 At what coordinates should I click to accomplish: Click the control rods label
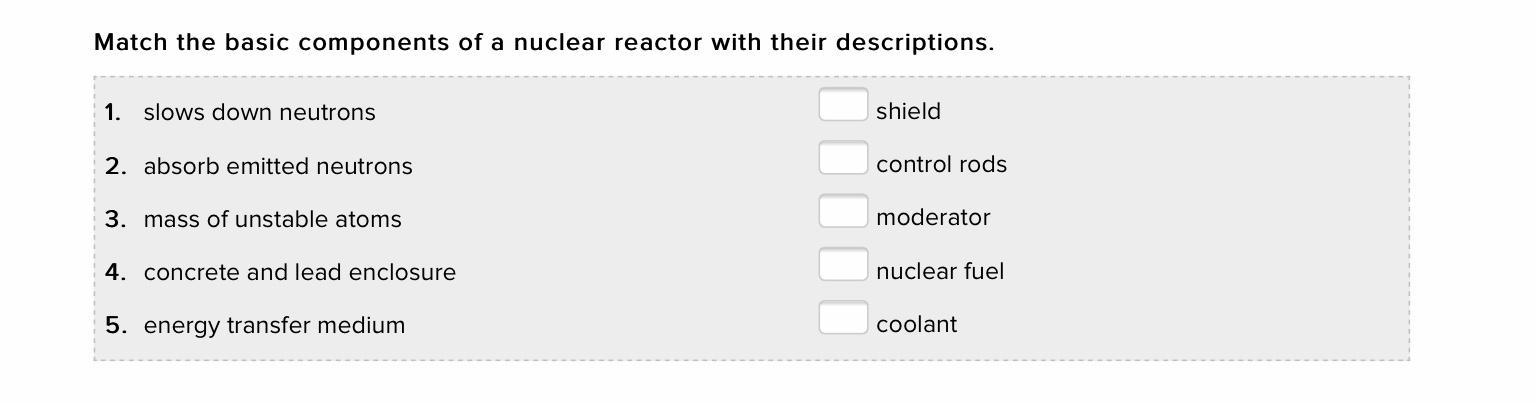coord(941,164)
